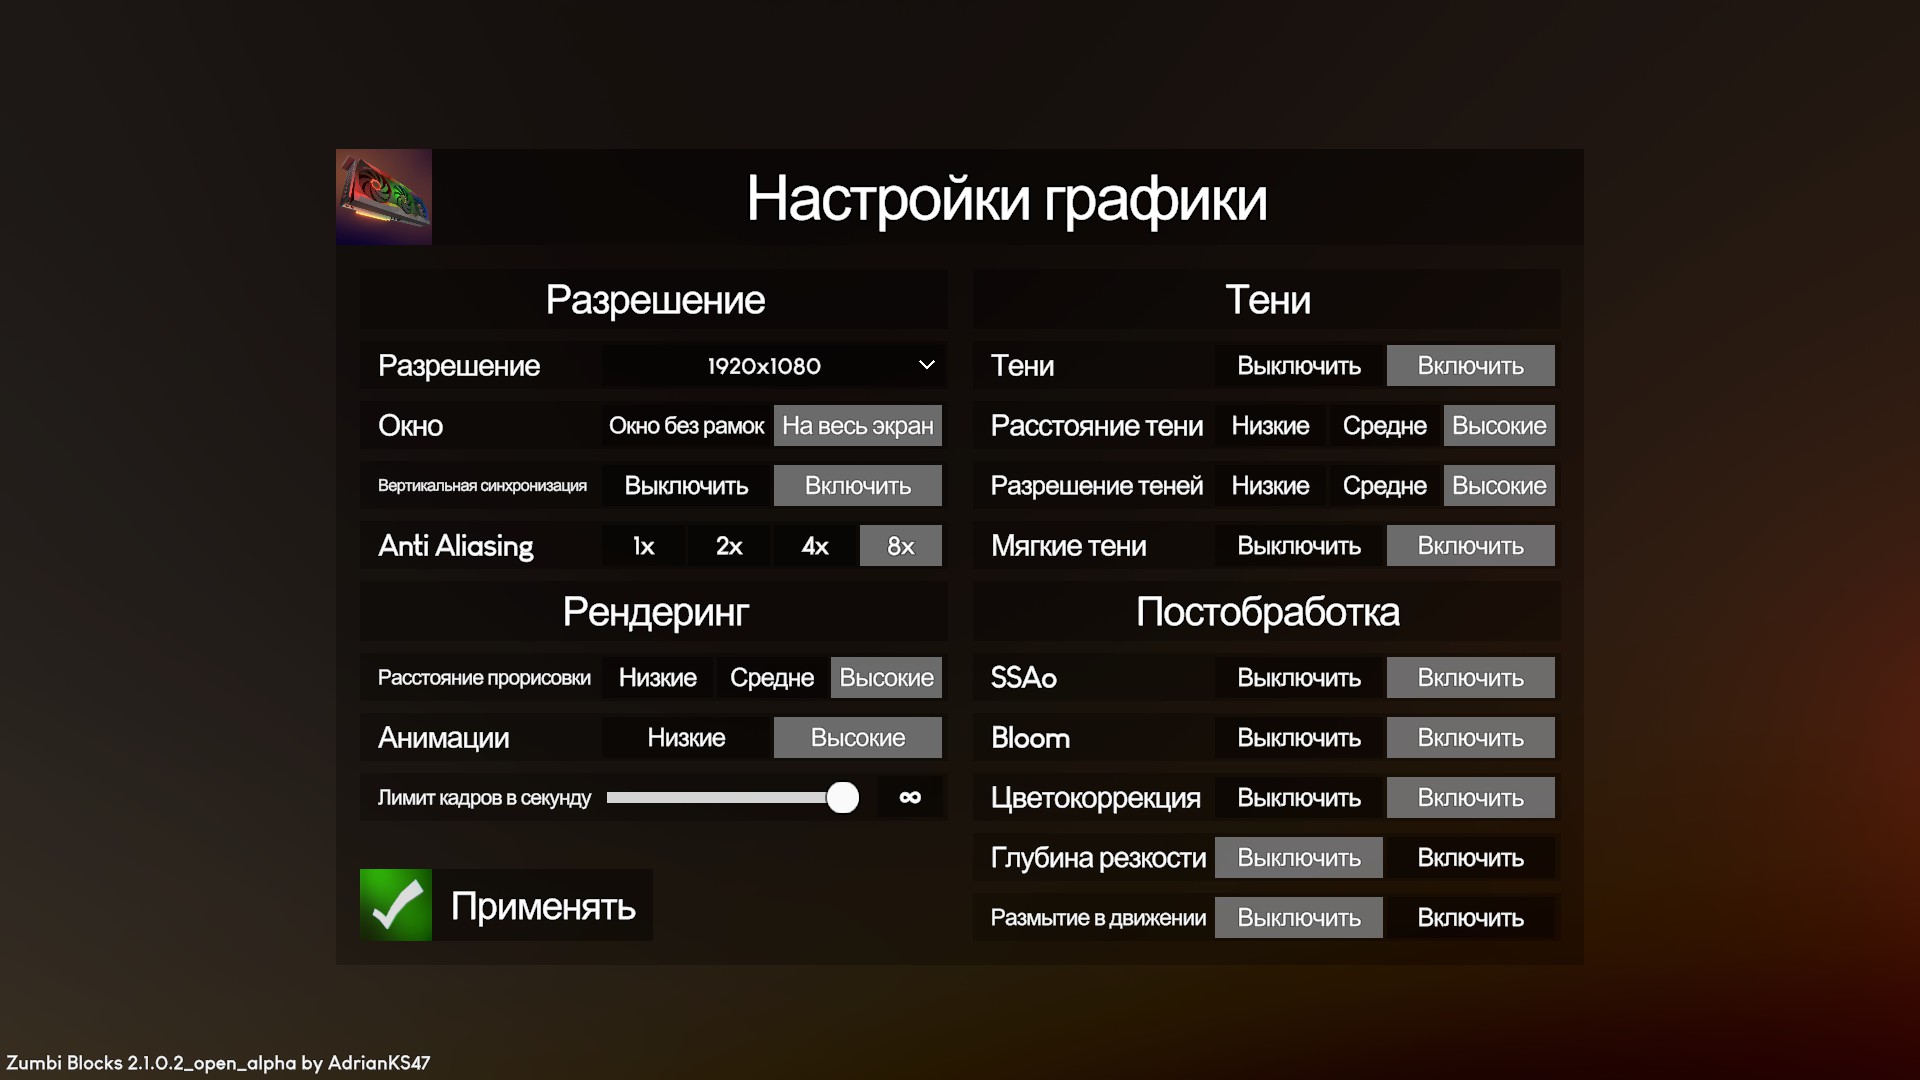This screenshot has height=1080, width=1920.
Task: Click the frame rate limit slider handle
Action: [843, 797]
